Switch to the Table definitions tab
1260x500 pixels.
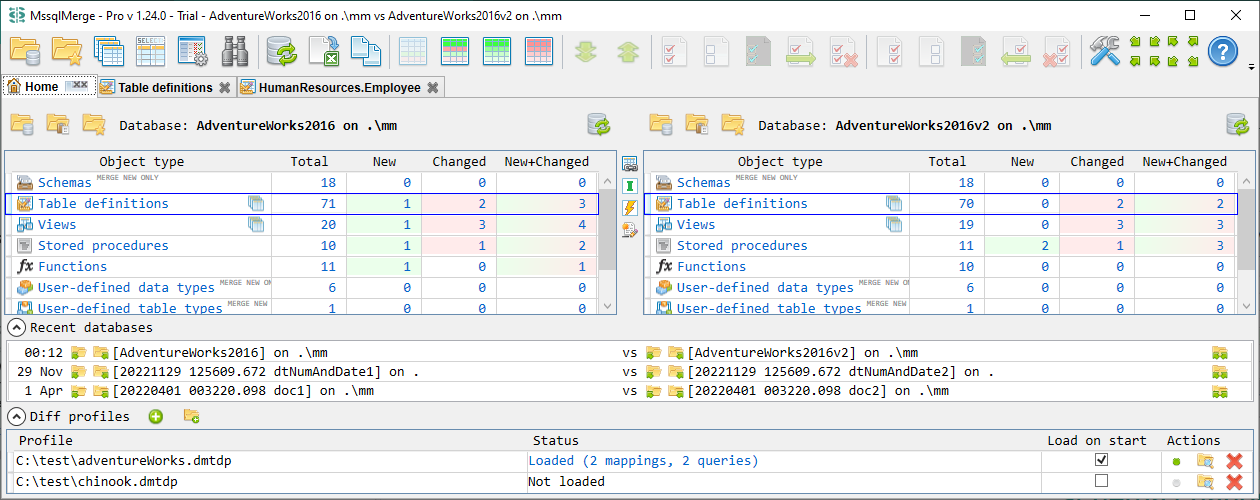tap(165, 87)
